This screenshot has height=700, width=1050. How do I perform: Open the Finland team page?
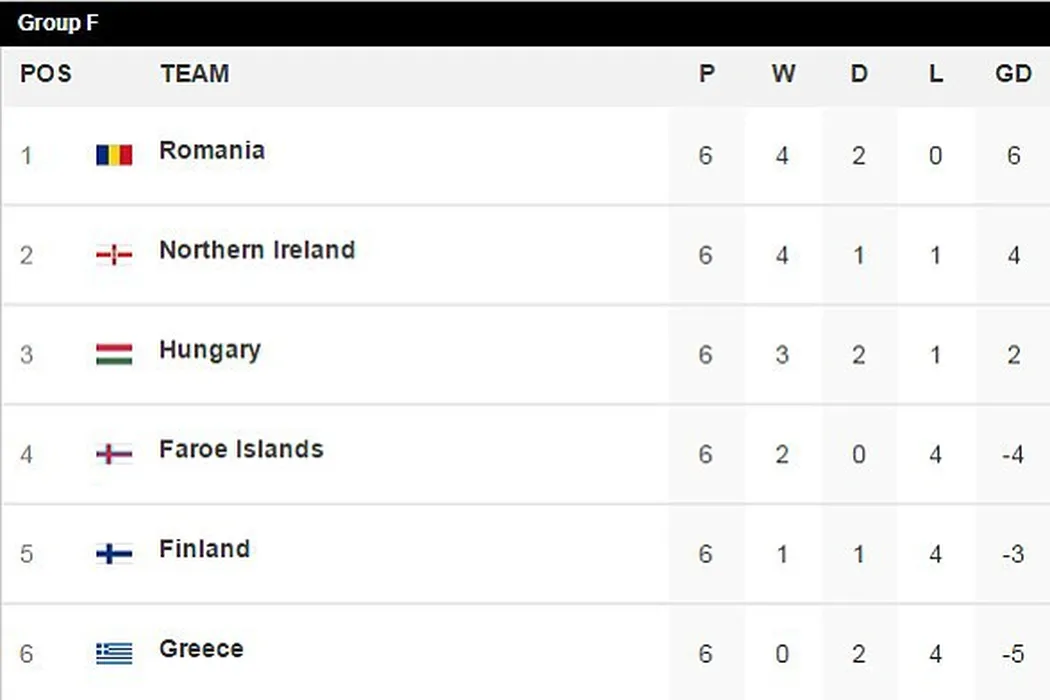tap(204, 549)
